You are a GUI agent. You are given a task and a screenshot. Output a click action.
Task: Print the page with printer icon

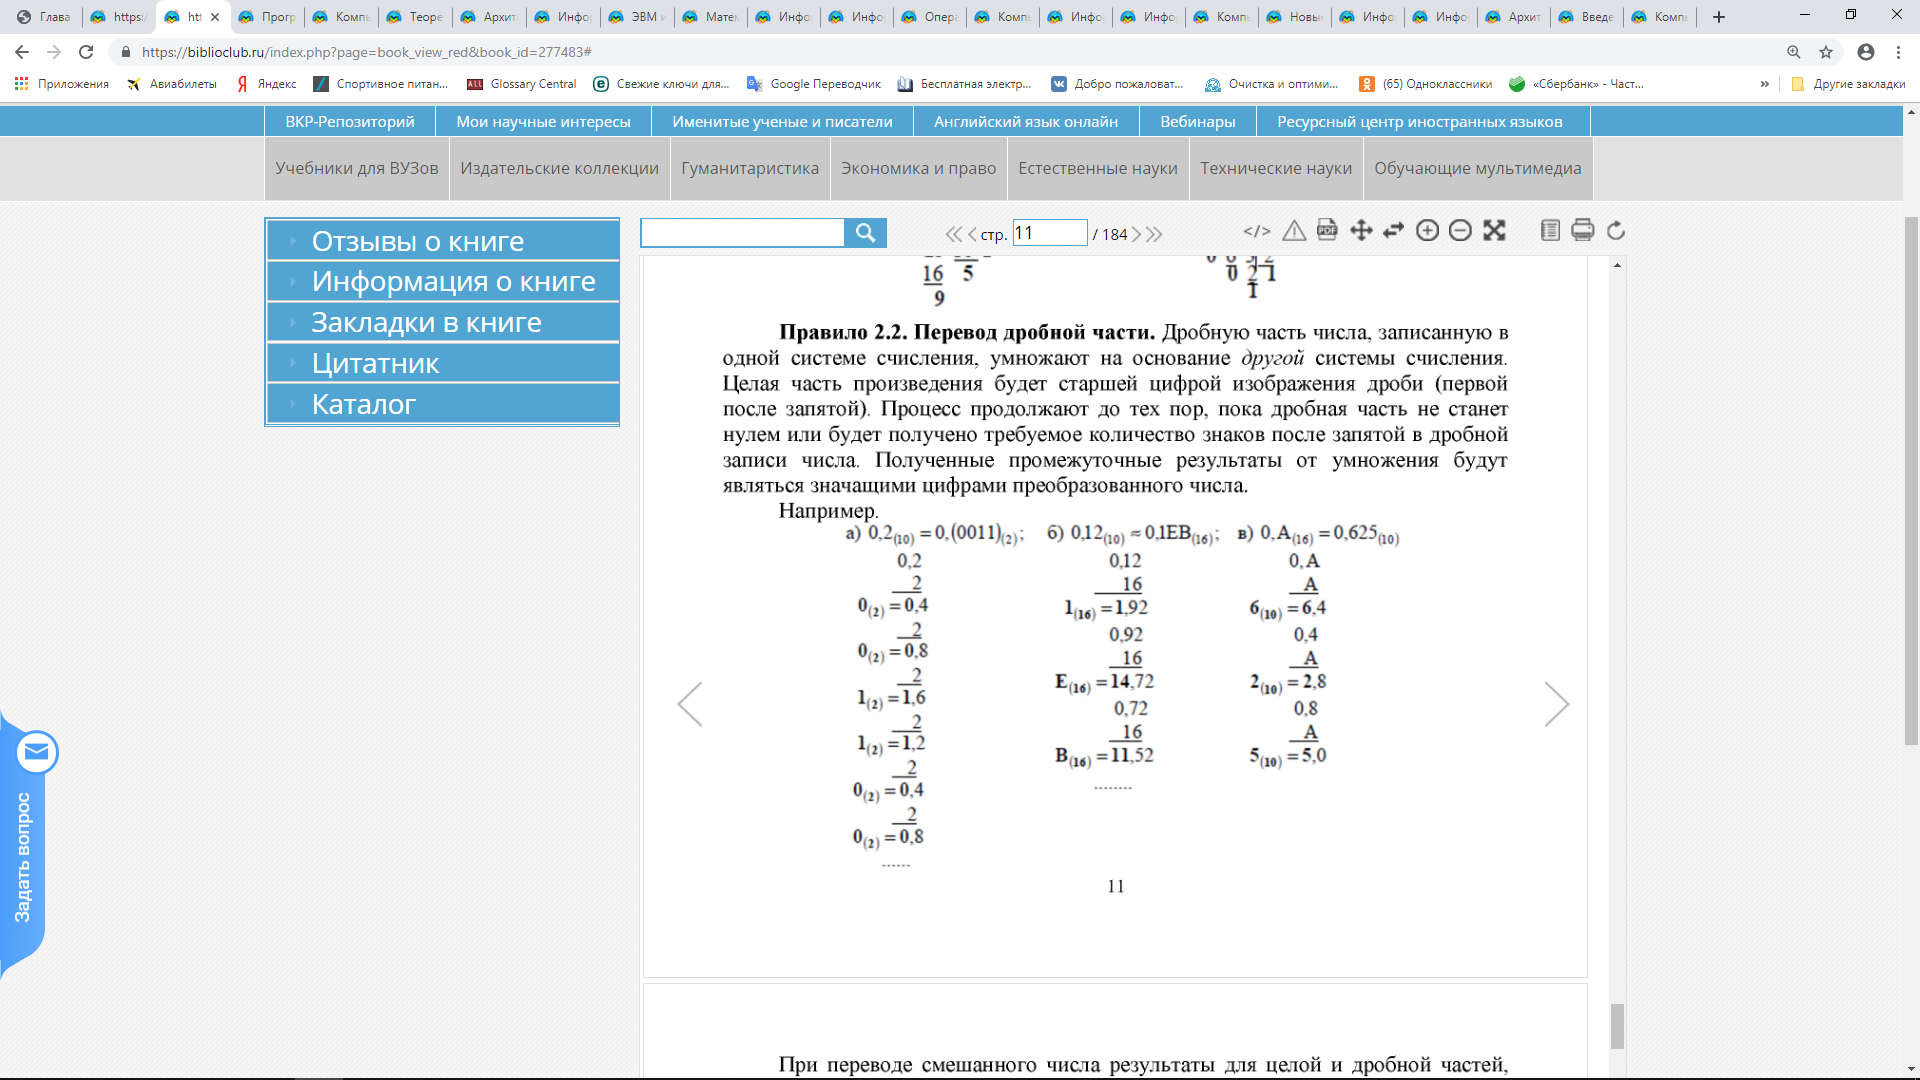(1582, 231)
